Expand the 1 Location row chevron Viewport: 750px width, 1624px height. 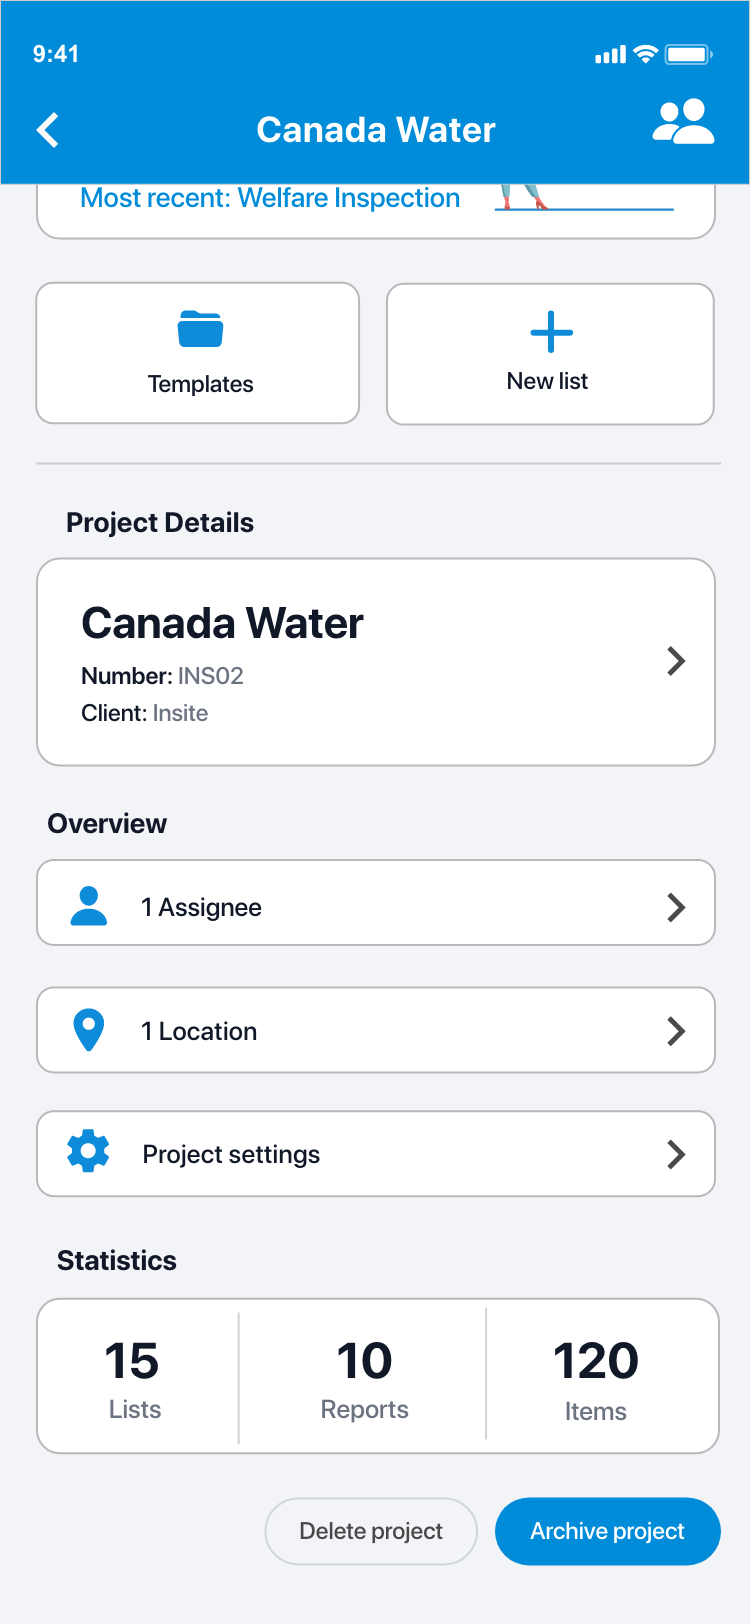click(x=676, y=1031)
